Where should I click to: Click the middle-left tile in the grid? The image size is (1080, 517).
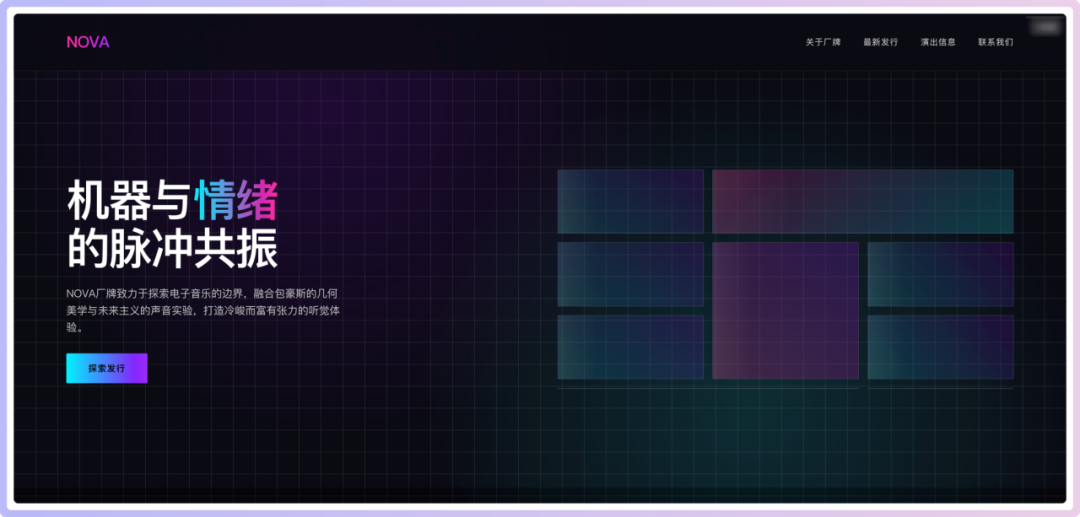(630, 274)
